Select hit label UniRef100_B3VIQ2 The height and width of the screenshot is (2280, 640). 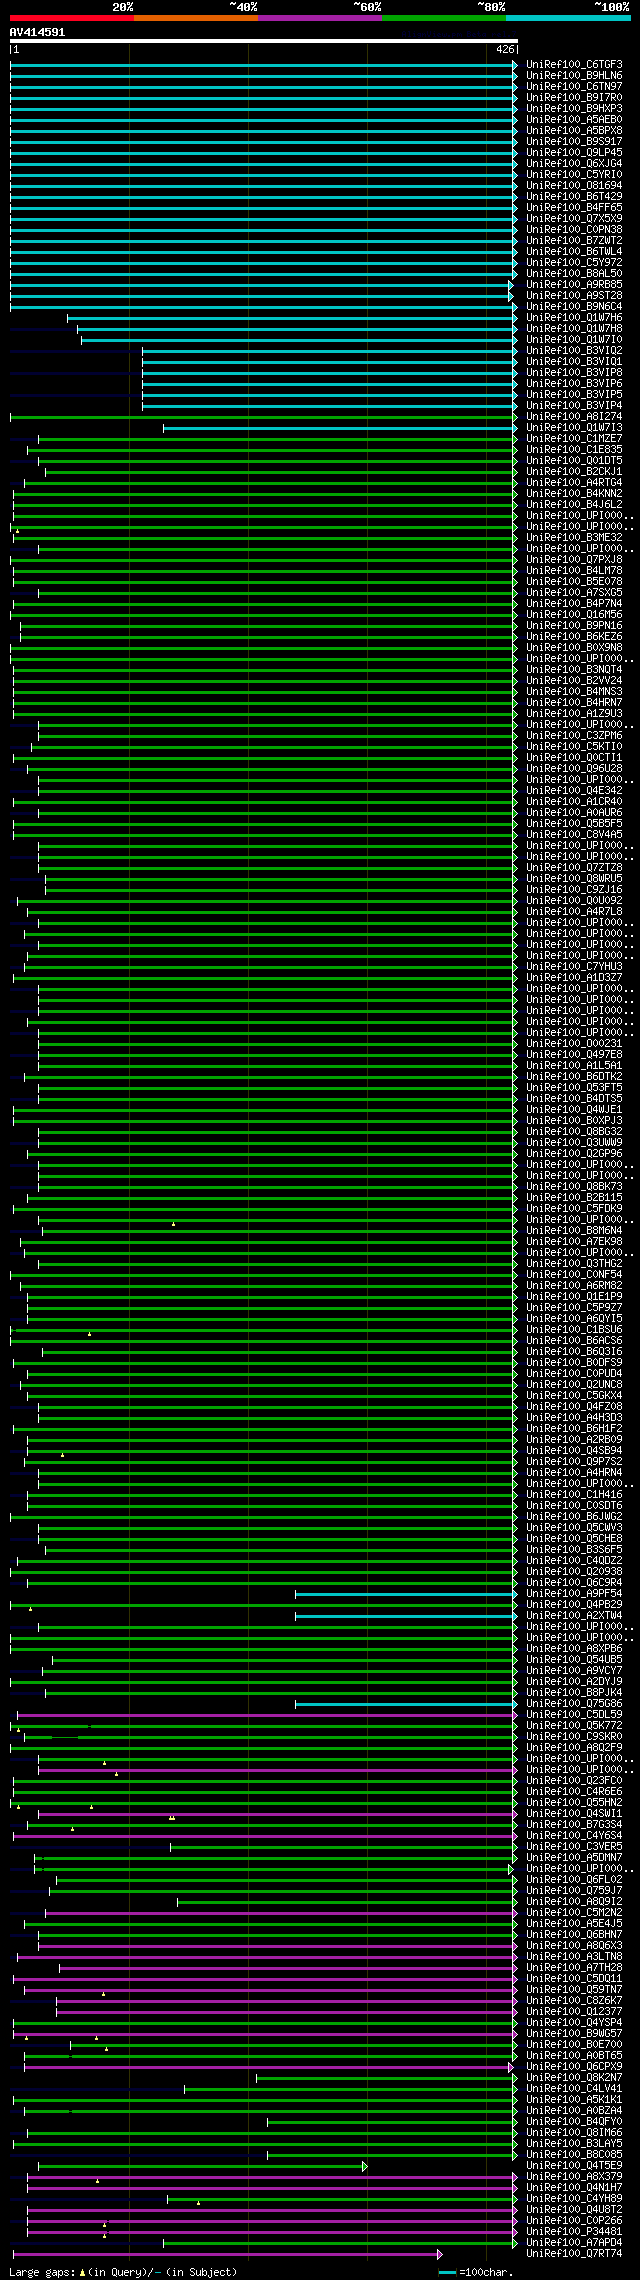pyautogui.click(x=574, y=351)
